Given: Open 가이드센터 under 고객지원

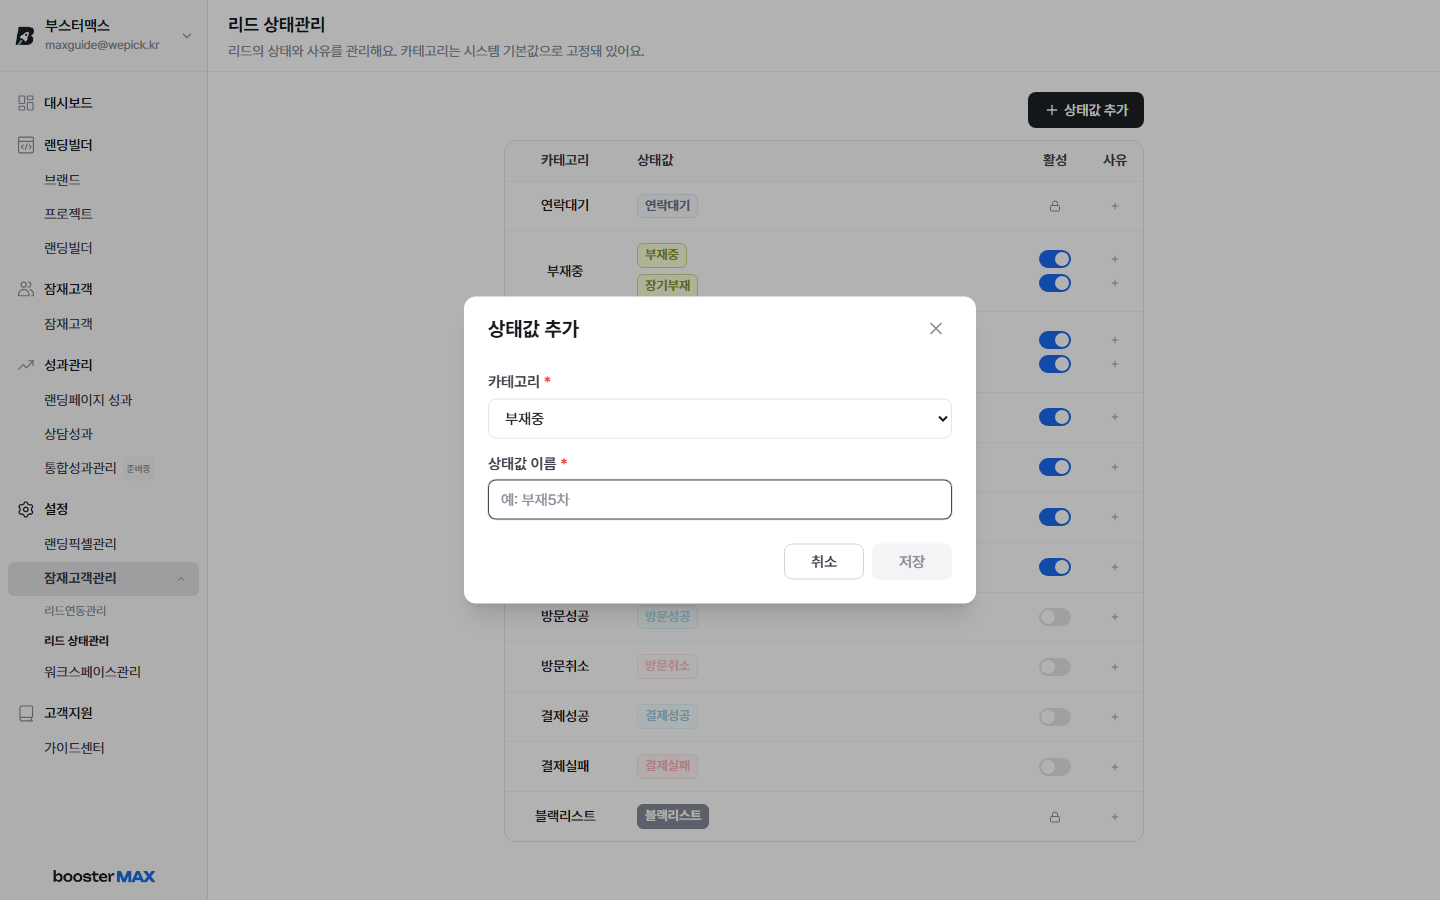Looking at the screenshot, I should (74, 748).
